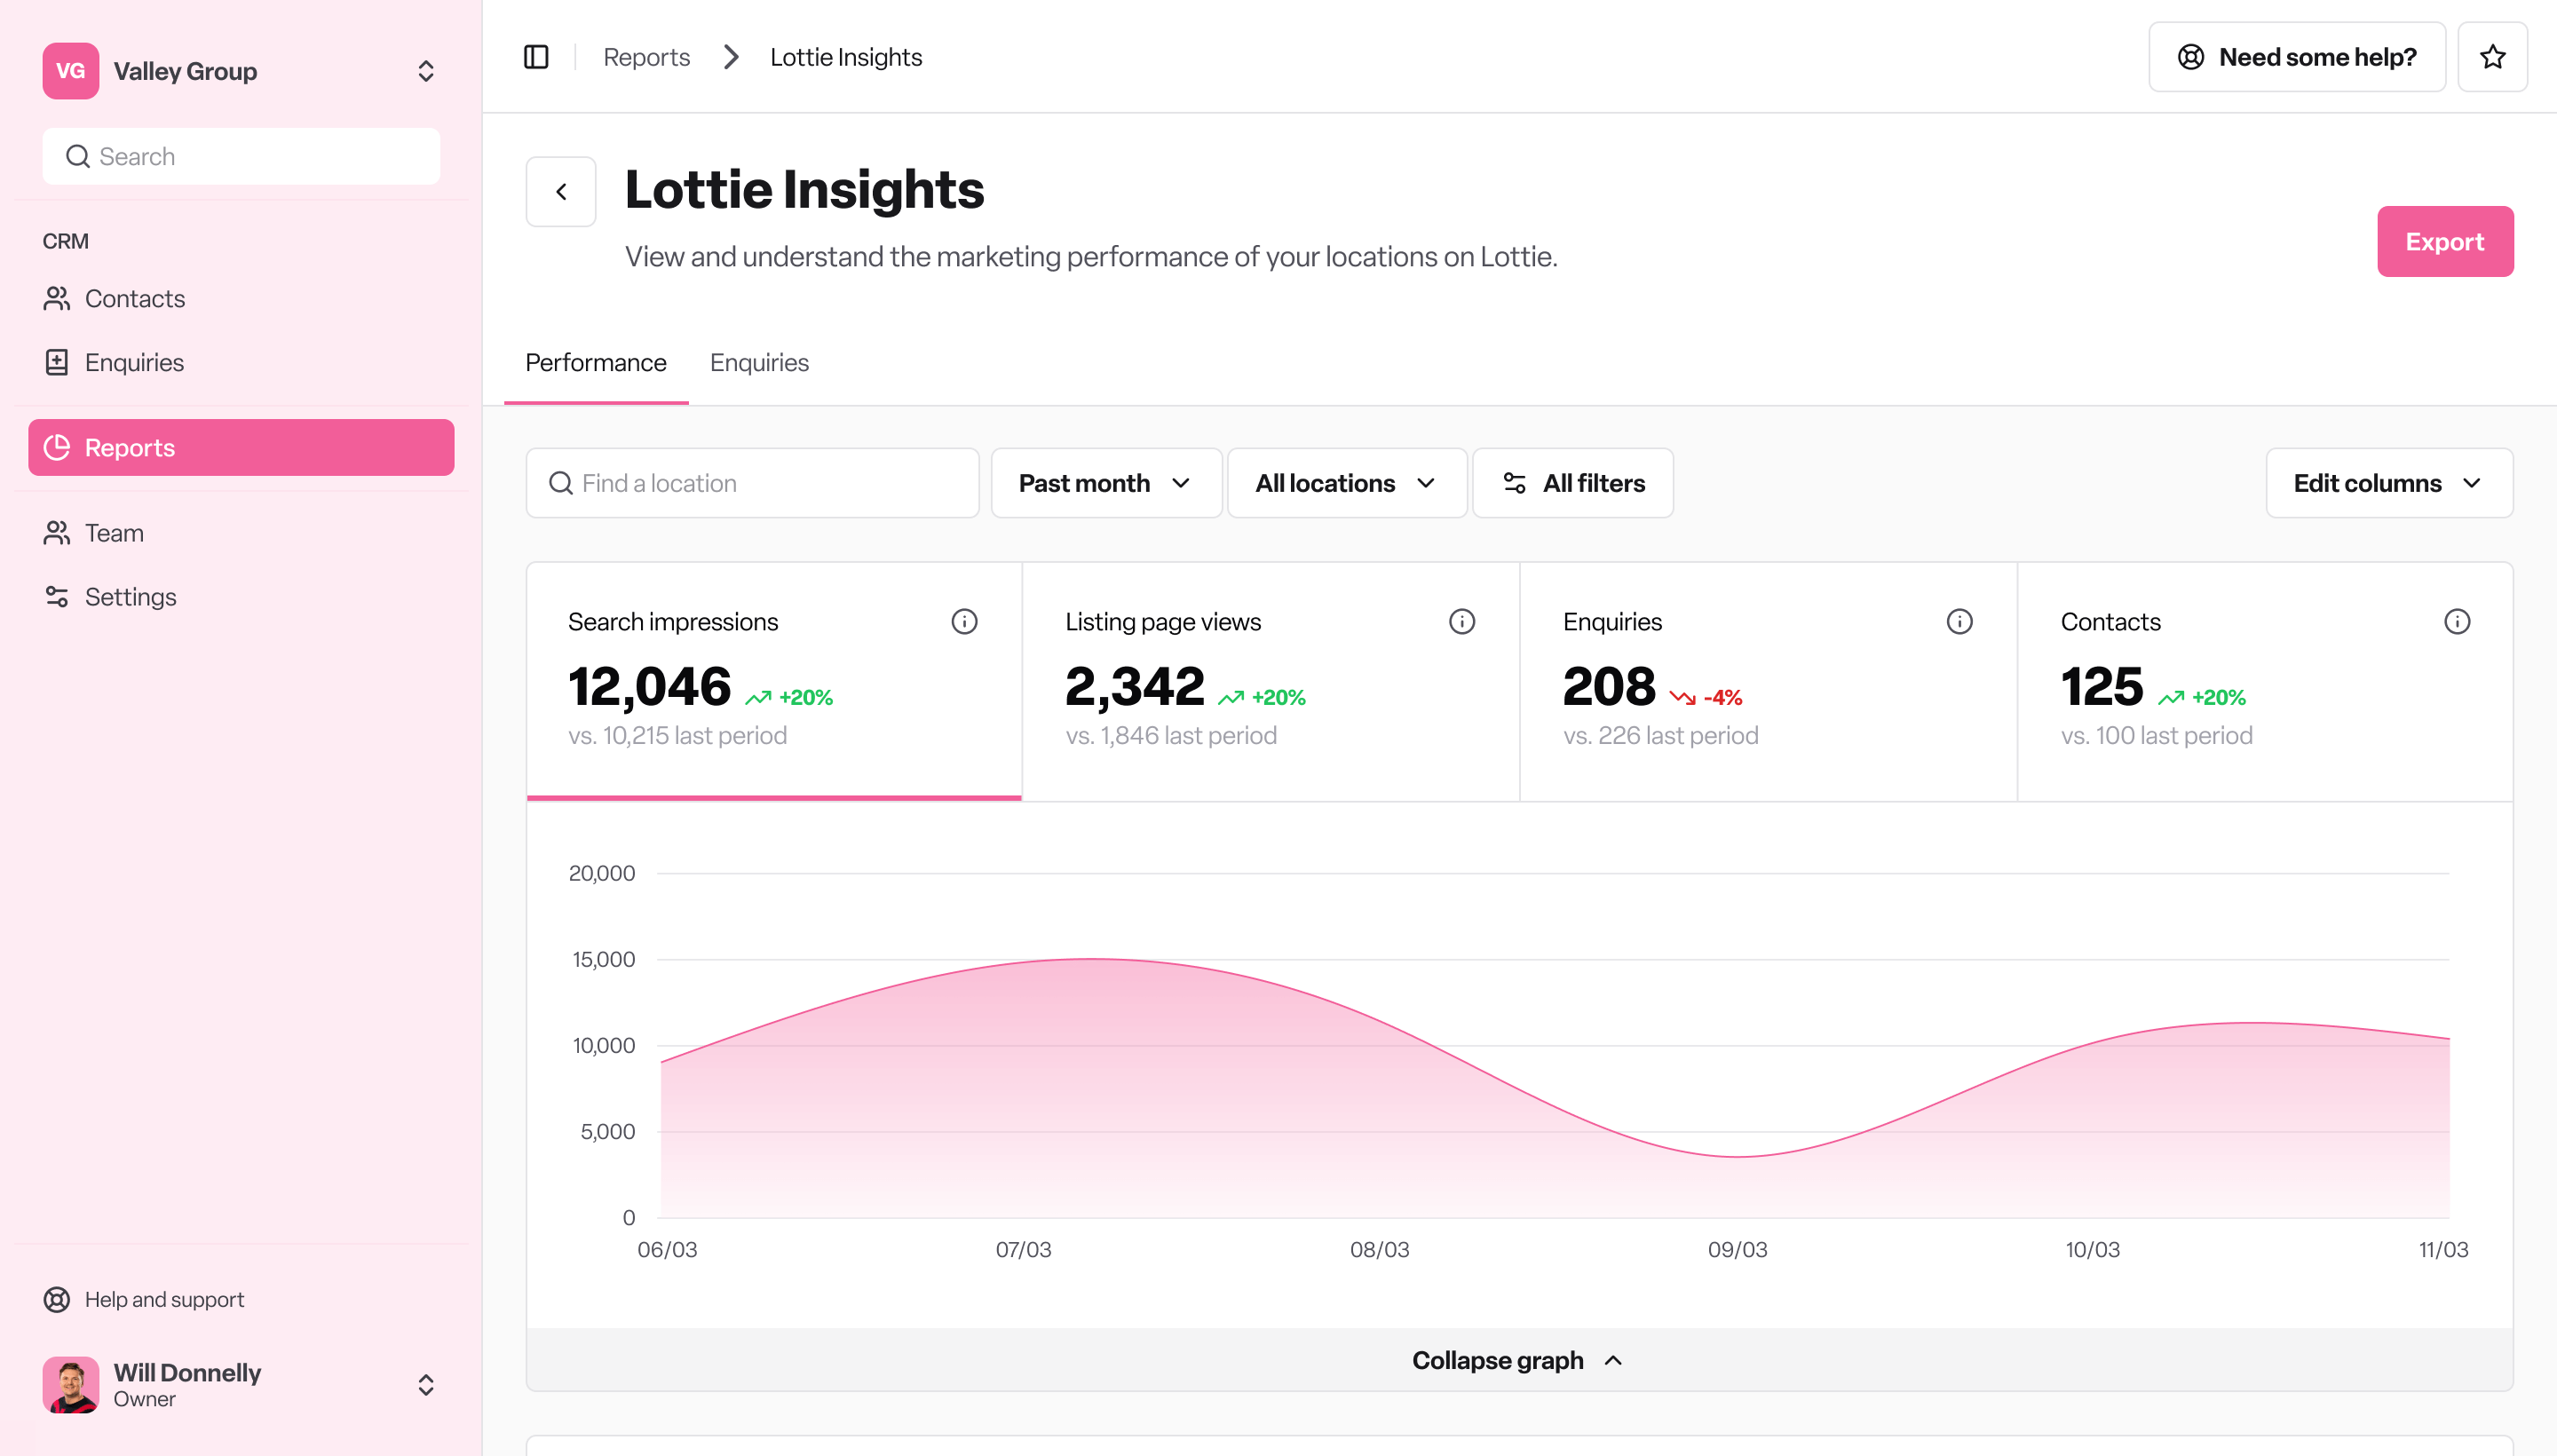Open info icon for Contacts metric

pyautogui.click(x=2456, y=622)
